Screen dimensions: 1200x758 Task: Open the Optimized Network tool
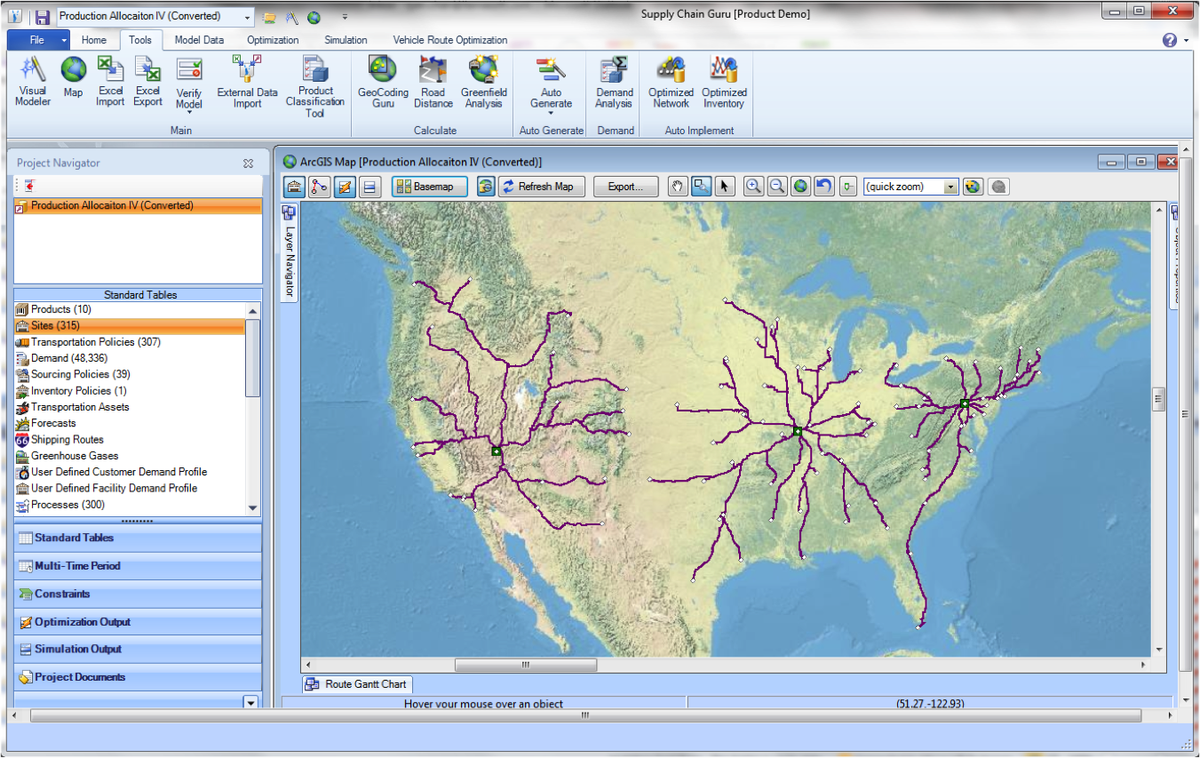pos(670,82)
